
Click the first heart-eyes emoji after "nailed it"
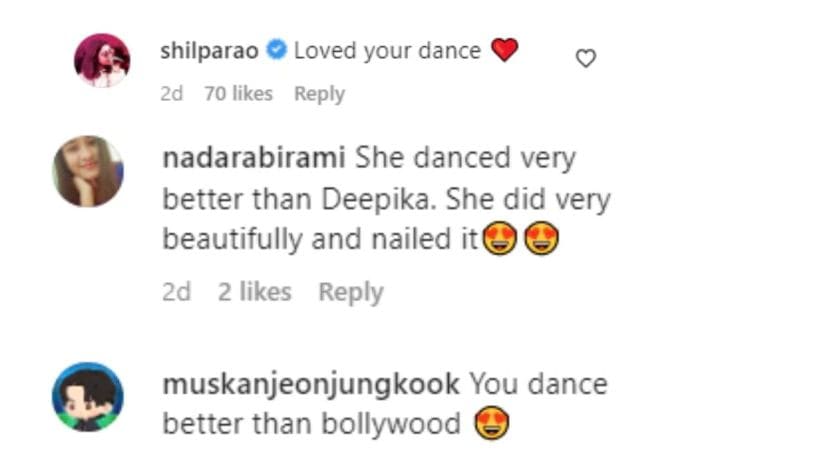click(498, 240)
